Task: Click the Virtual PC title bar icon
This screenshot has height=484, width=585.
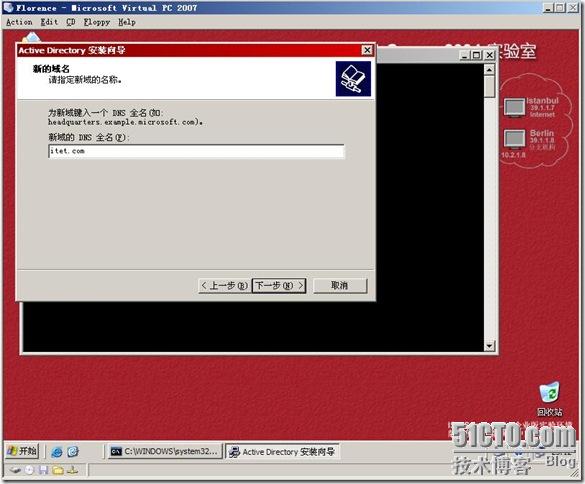Action: [8, 7]
